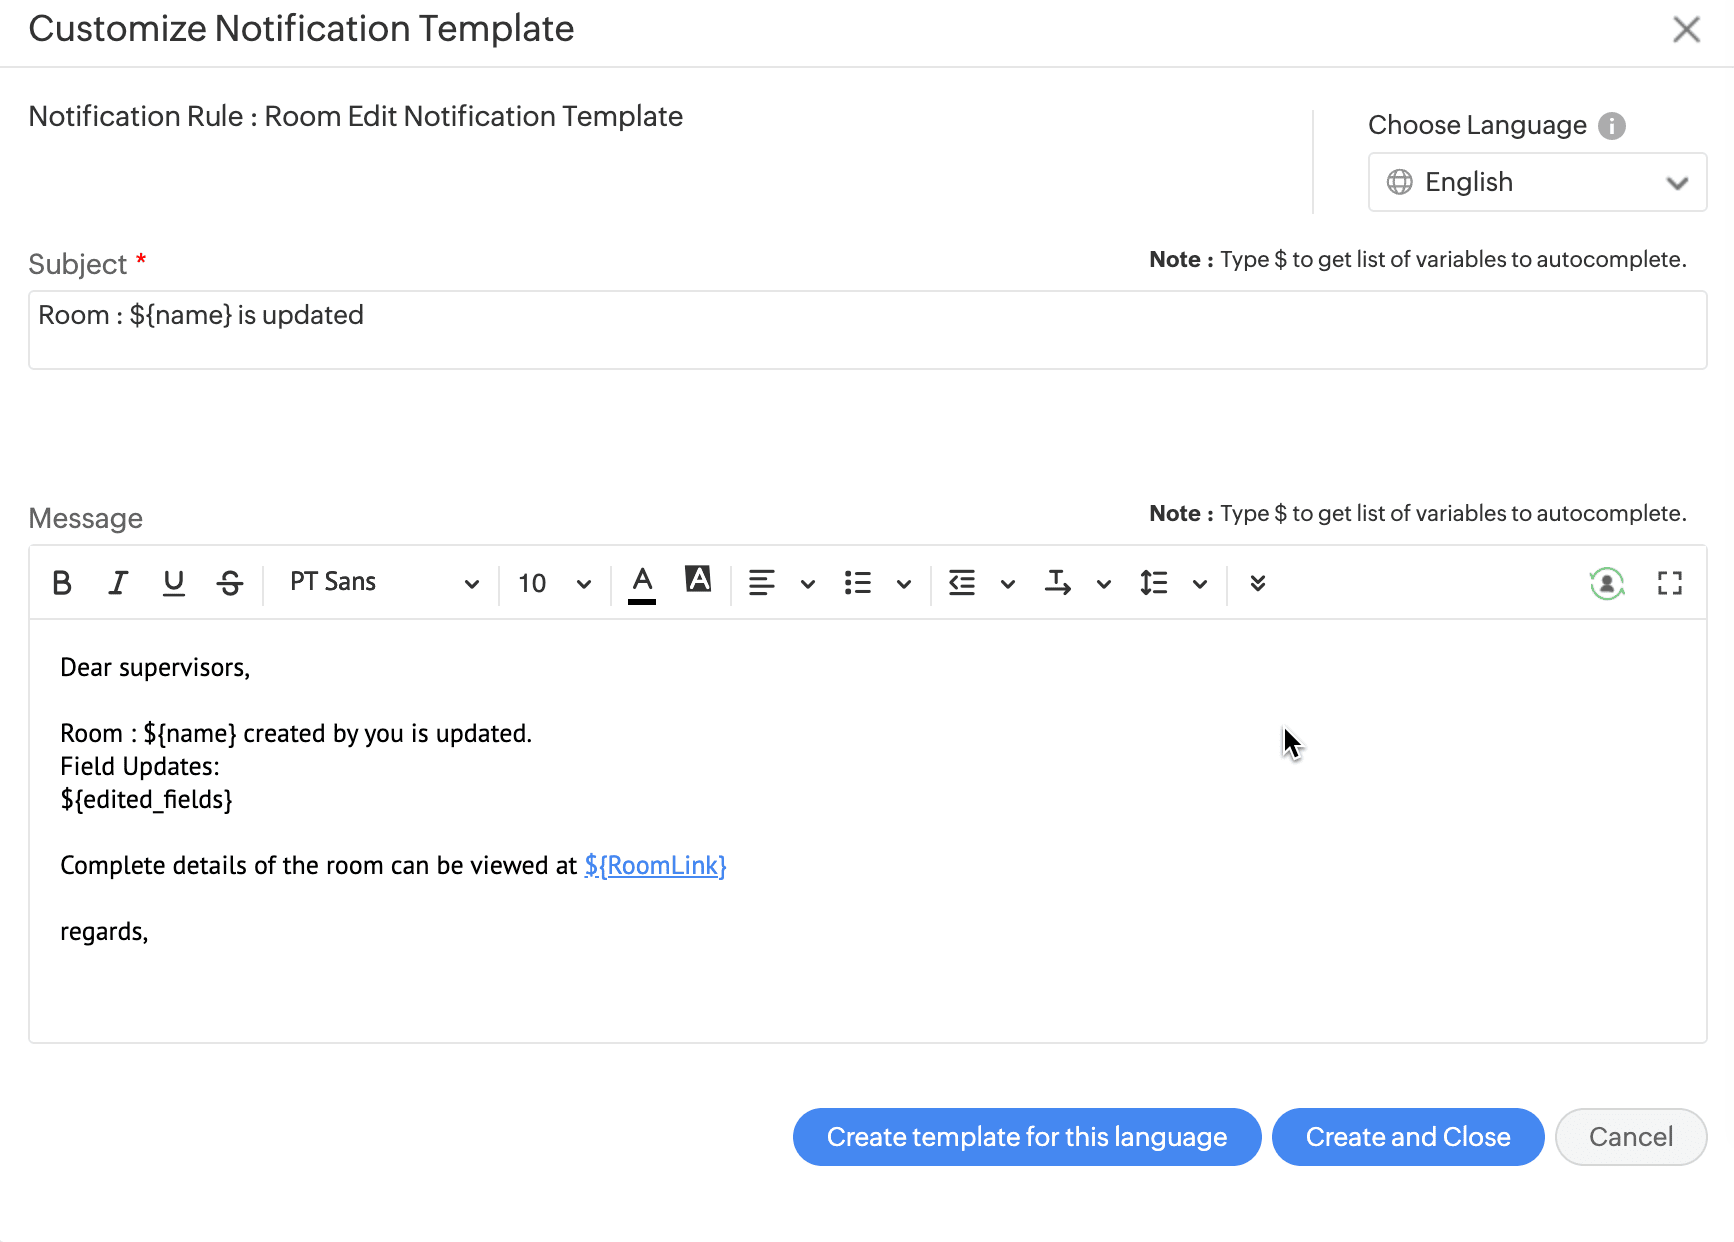Click the Choose Language info icon
The image size is (1734, 1242).
click(1611, 126)
